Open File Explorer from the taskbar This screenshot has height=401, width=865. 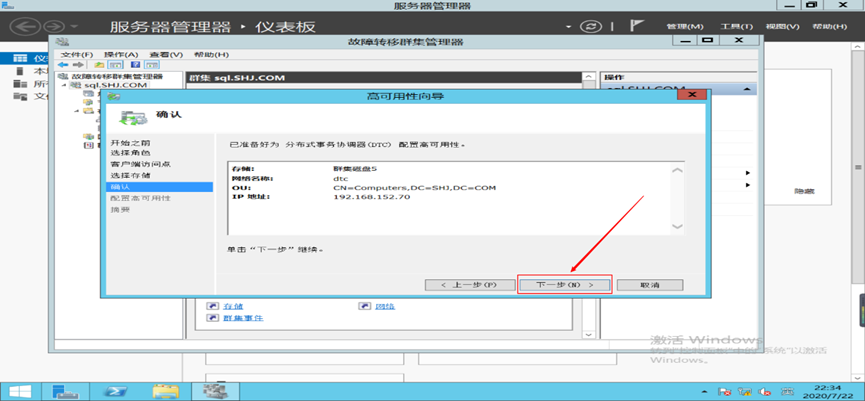pyautogui.click(x=165, y=391)
